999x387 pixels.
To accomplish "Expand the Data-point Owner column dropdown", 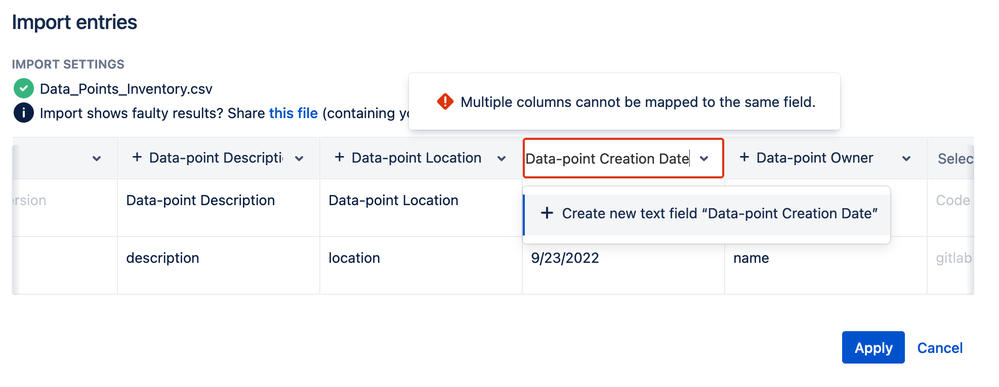I will coord(906,159).
